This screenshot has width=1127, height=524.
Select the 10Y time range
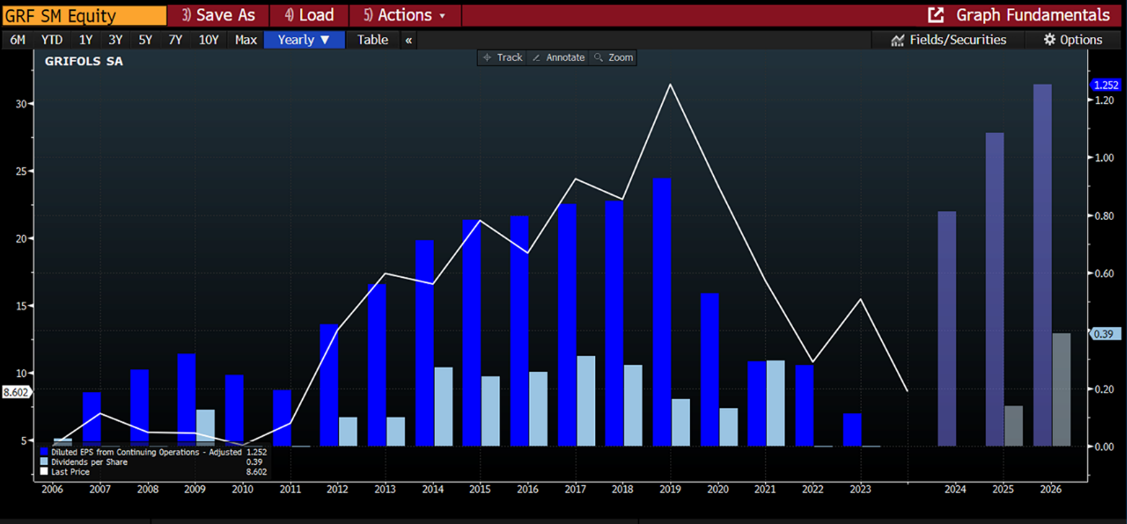208,40
